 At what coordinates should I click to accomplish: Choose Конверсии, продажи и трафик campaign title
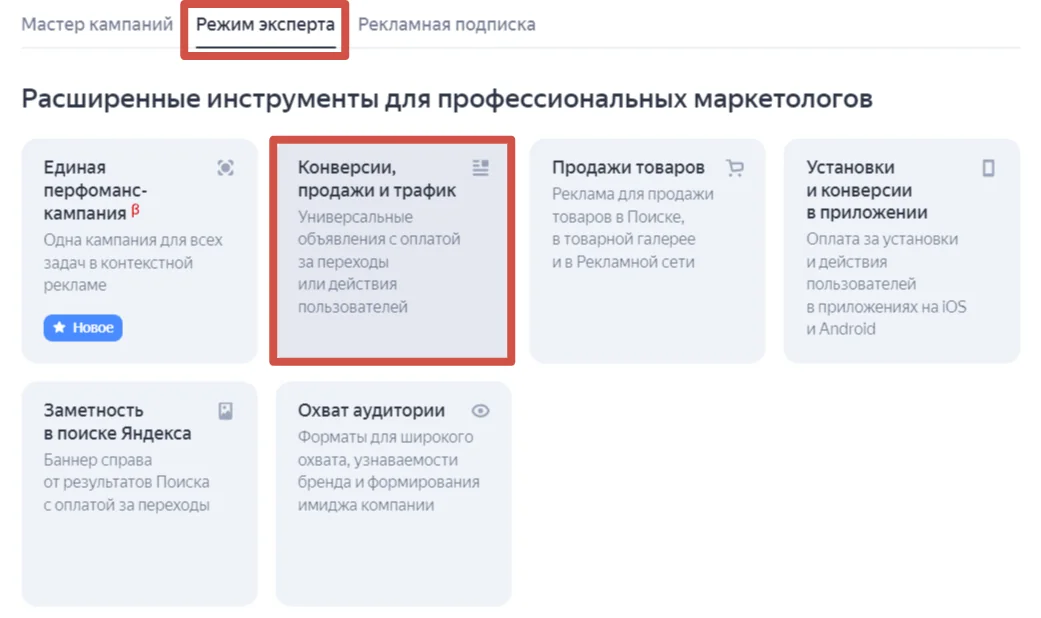[x=376, y=179]
